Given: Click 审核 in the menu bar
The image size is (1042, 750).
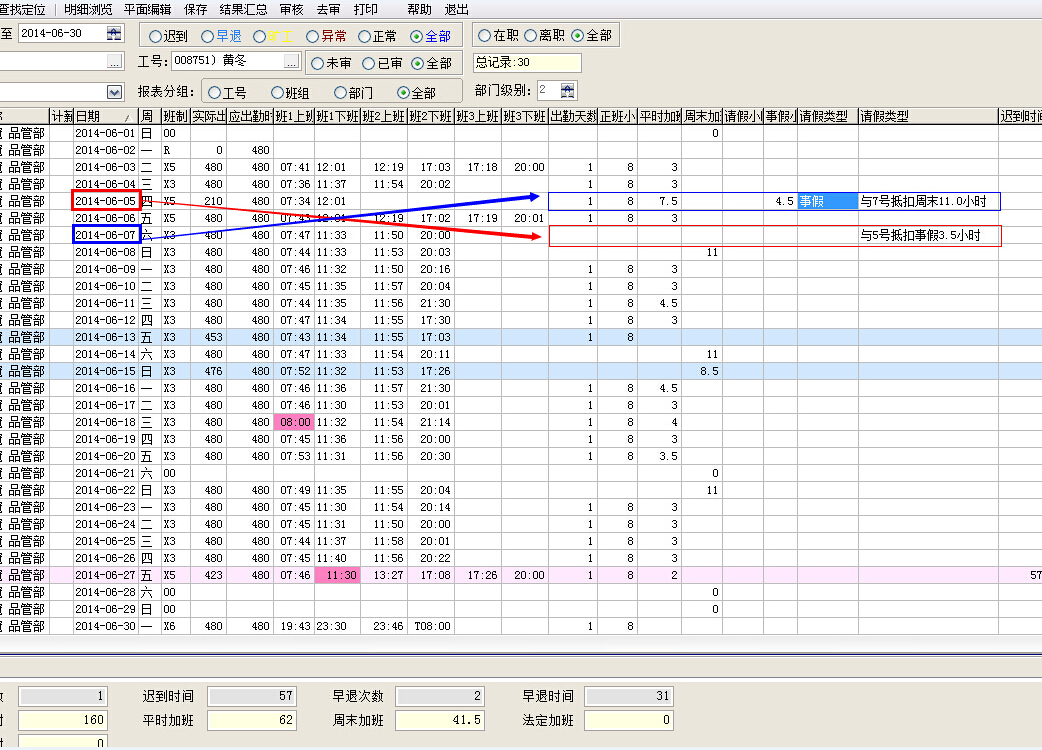Looking at the screenshot, I should click(x=291, y=9).
